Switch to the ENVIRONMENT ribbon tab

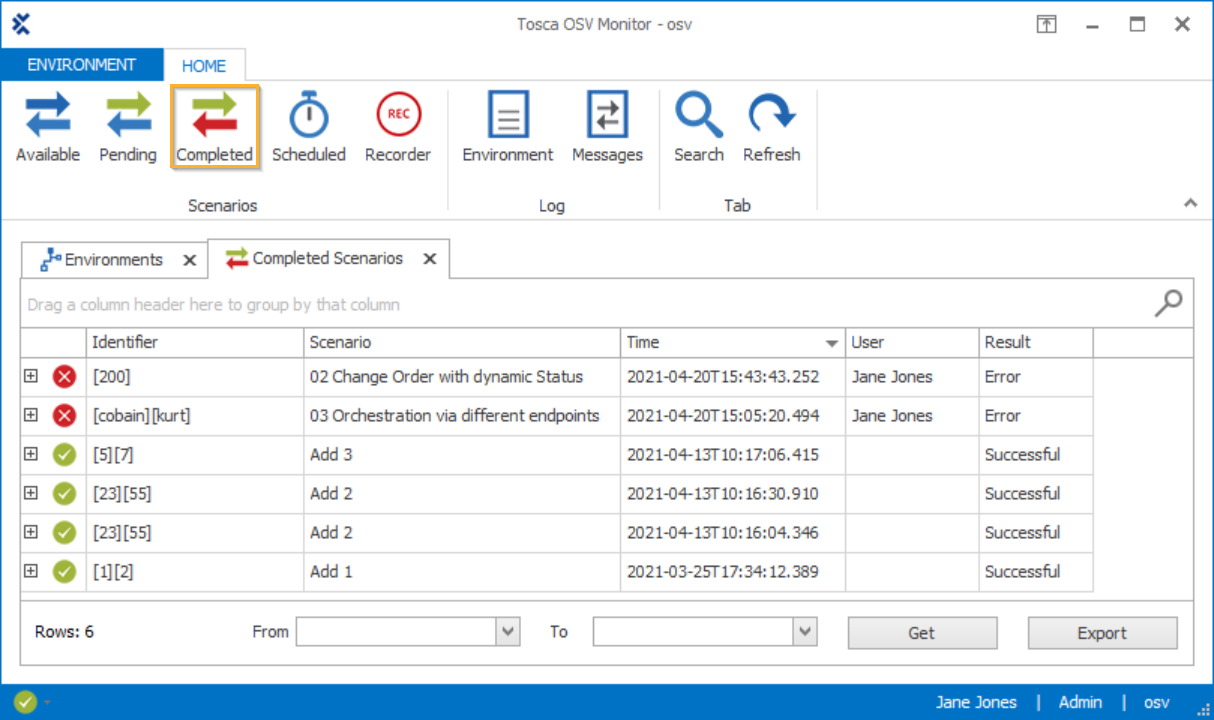point(82,65)
